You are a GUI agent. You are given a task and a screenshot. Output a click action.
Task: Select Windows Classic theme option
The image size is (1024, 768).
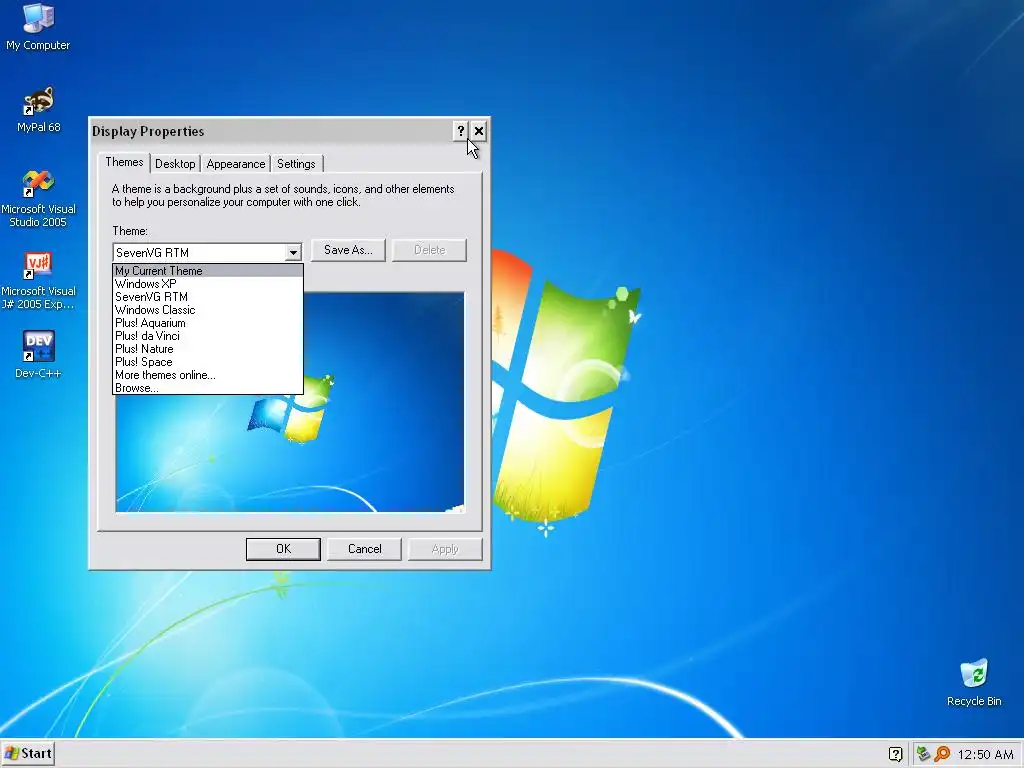coord(208,310)
